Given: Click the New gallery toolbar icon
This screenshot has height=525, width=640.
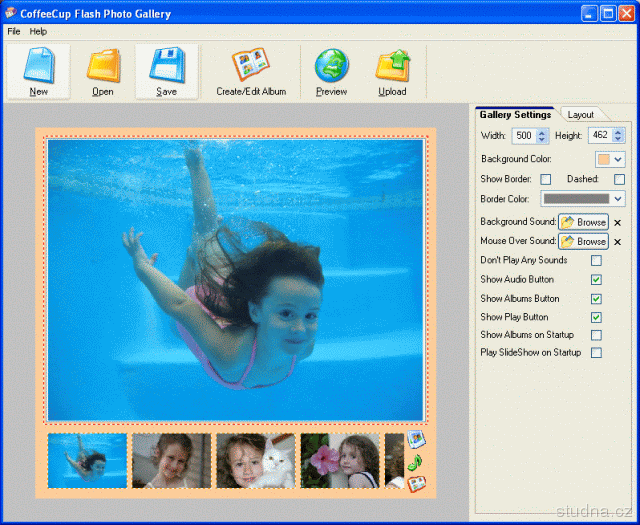Looking at the screenshot, I should pos(39,71).
